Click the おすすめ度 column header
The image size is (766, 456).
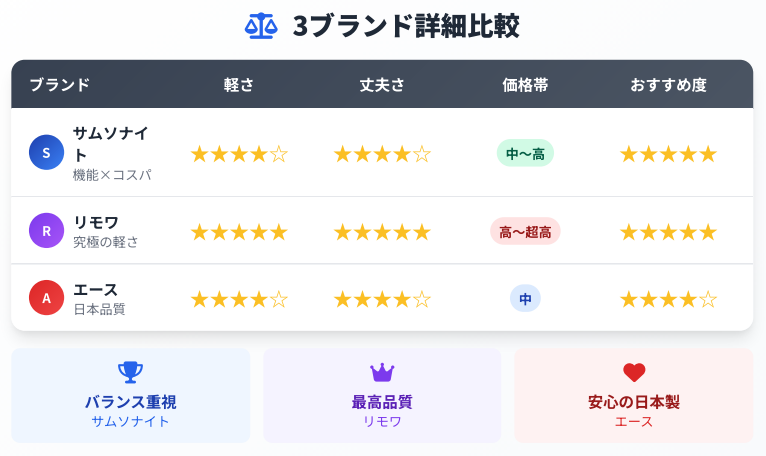pos(668,85)
